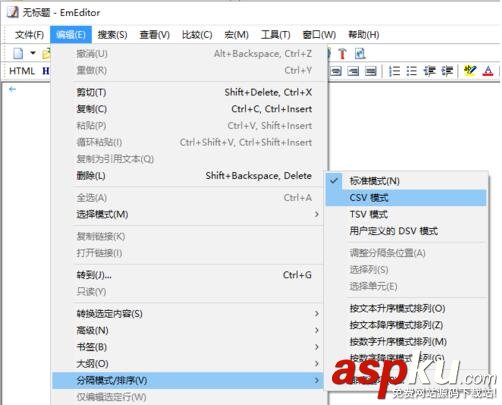
Task: Choose 按文本升序模式排列(O)
Action: point(406,308)
